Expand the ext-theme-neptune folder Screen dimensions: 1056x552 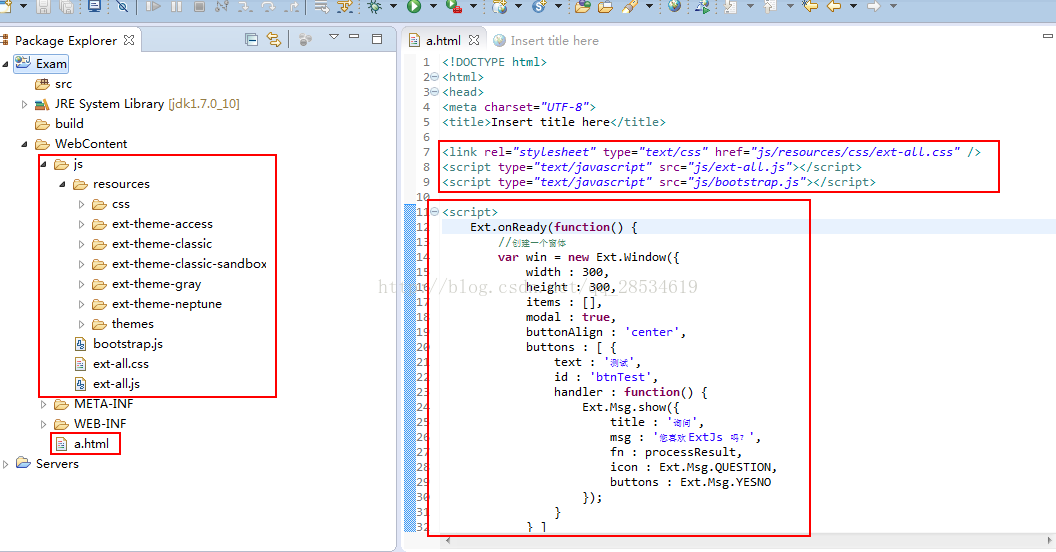tap(81, 304)
